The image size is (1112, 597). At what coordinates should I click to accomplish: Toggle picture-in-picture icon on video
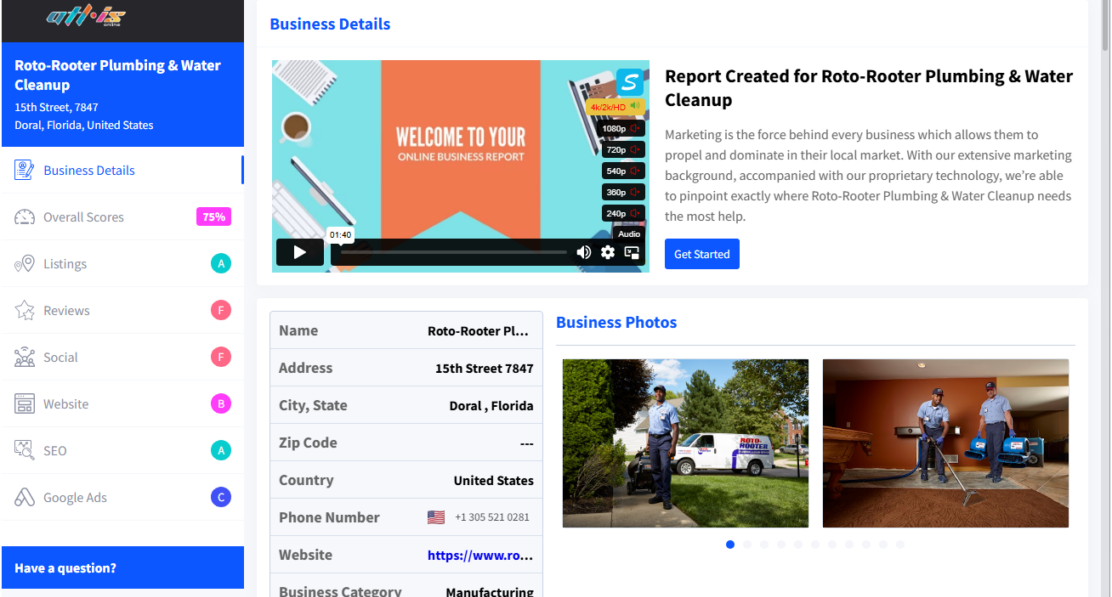(x=632, y=252)
